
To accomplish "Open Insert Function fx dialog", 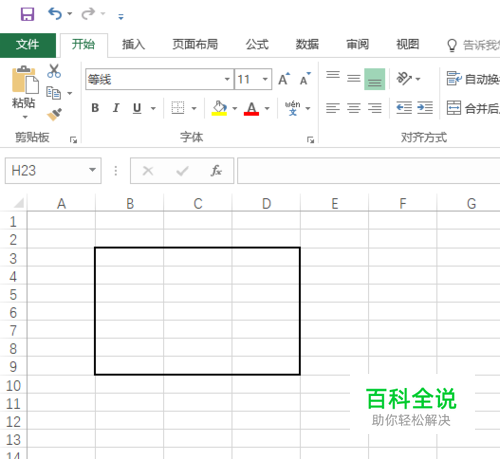I will (x=216, y=171).
